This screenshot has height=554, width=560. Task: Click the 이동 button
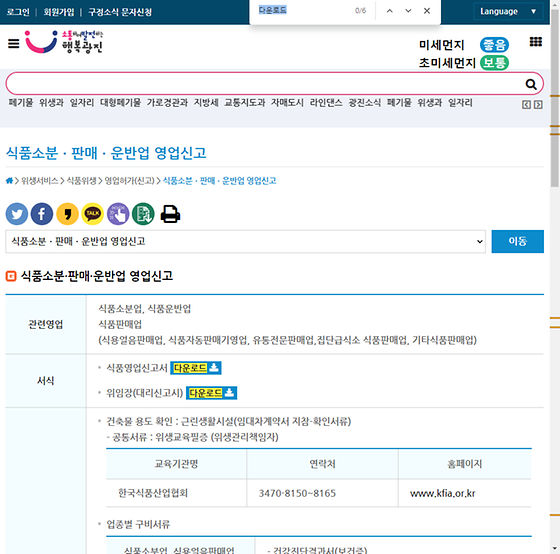(518, 241)
